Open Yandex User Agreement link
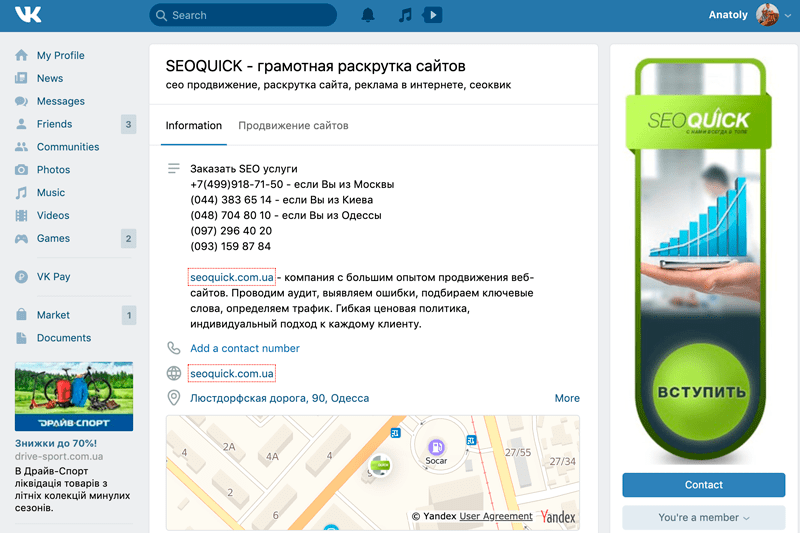Screen dimensions: 800x533 tap(495, 516)
